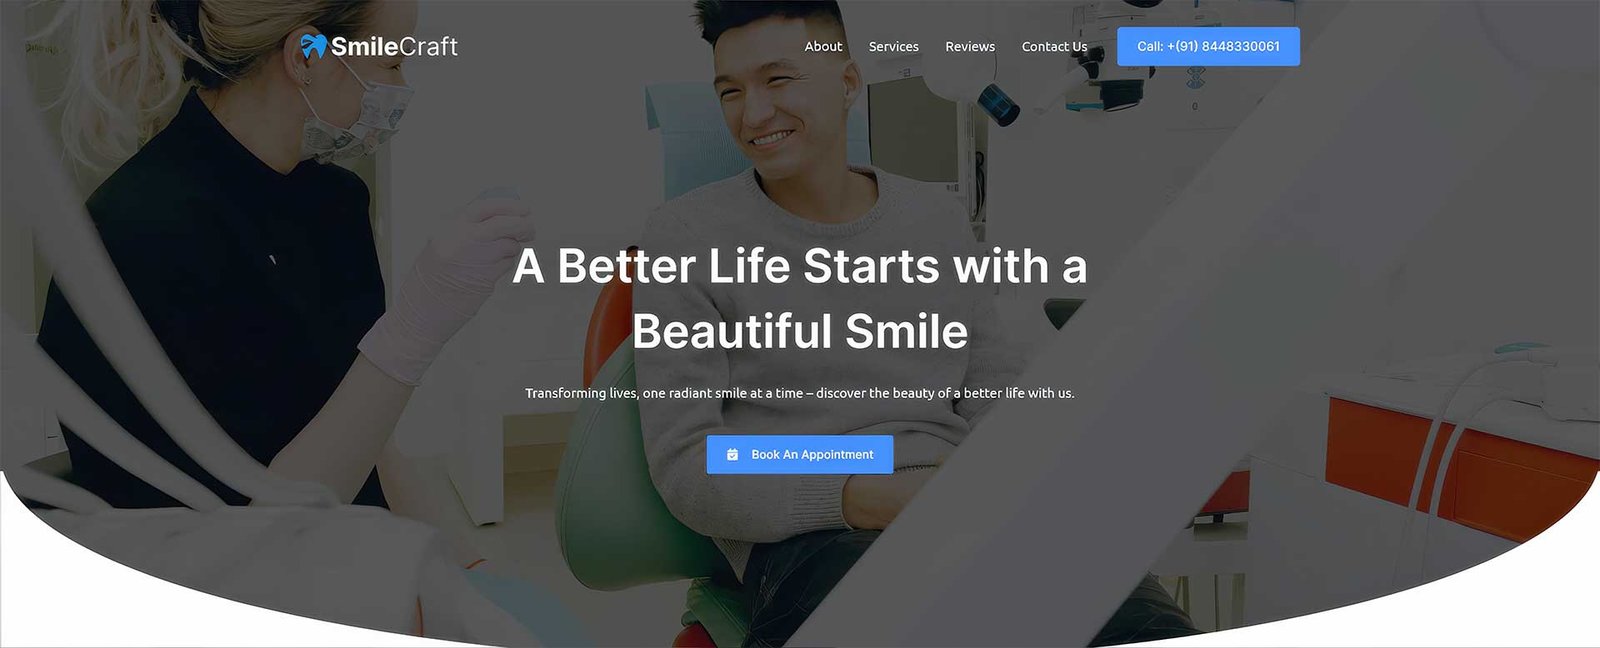Click the "Transforming lives" tagline text
This screenshot has width=1600, height=648.
click(x=800, y=393)
